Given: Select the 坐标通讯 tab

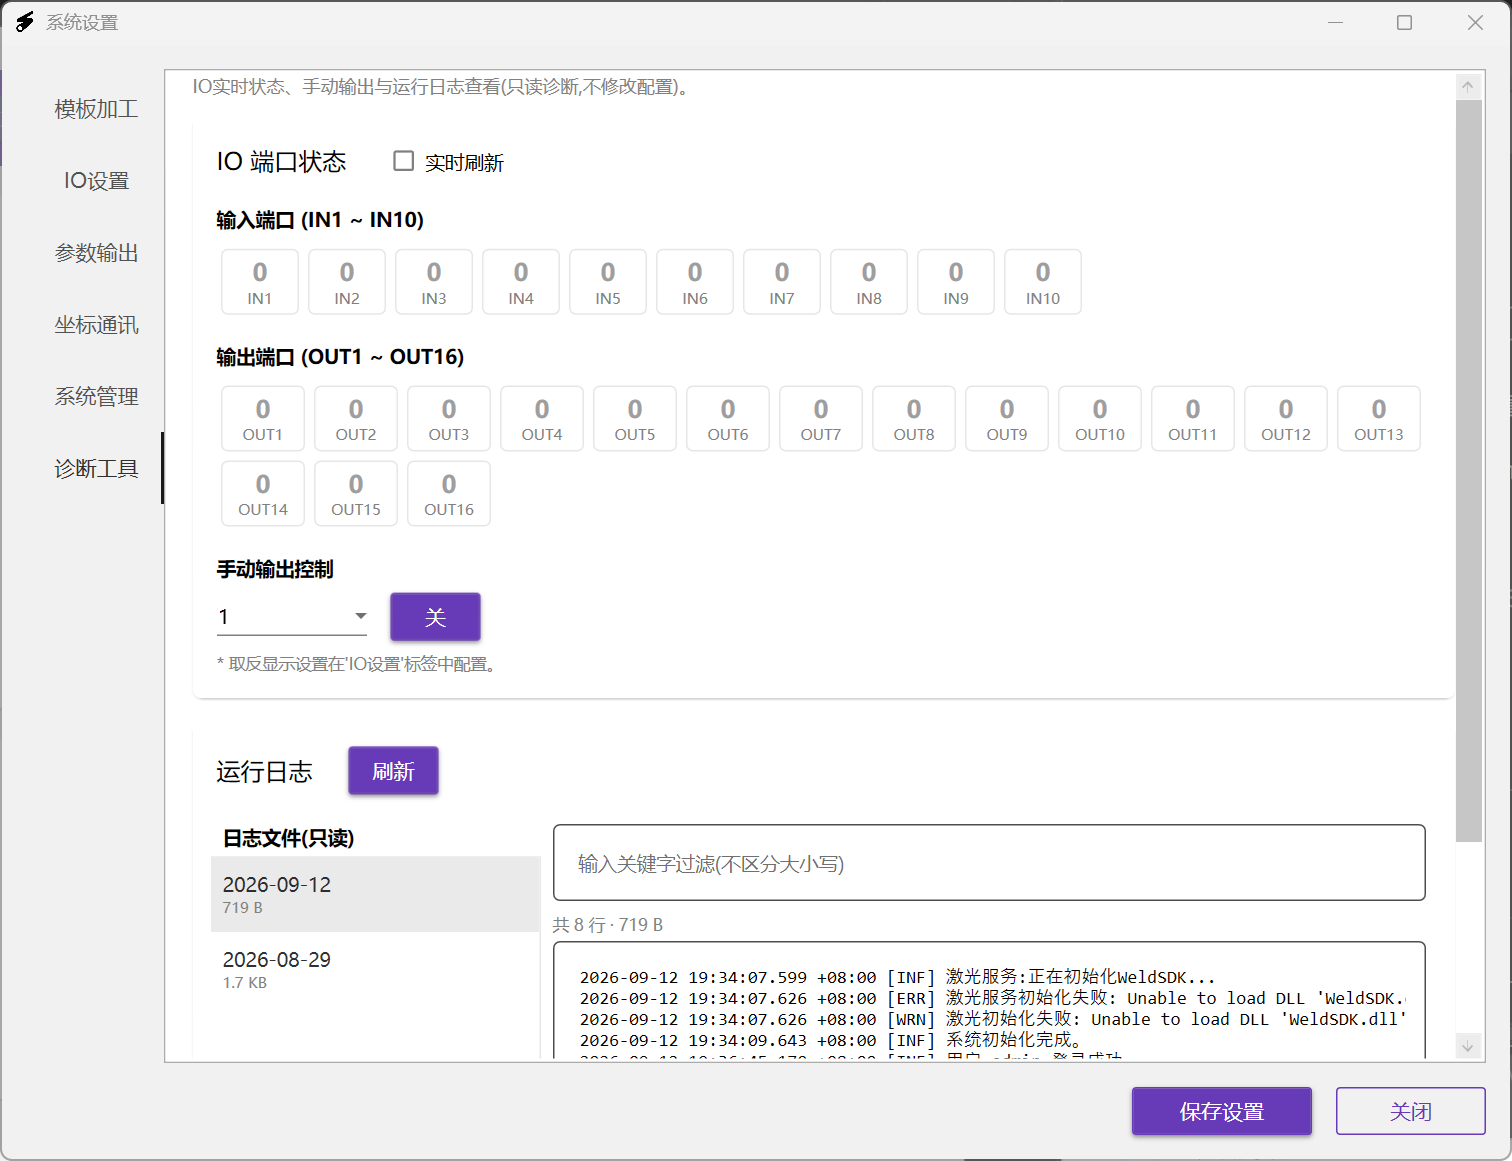Looking at the screenshot, I should click(96, 325).
